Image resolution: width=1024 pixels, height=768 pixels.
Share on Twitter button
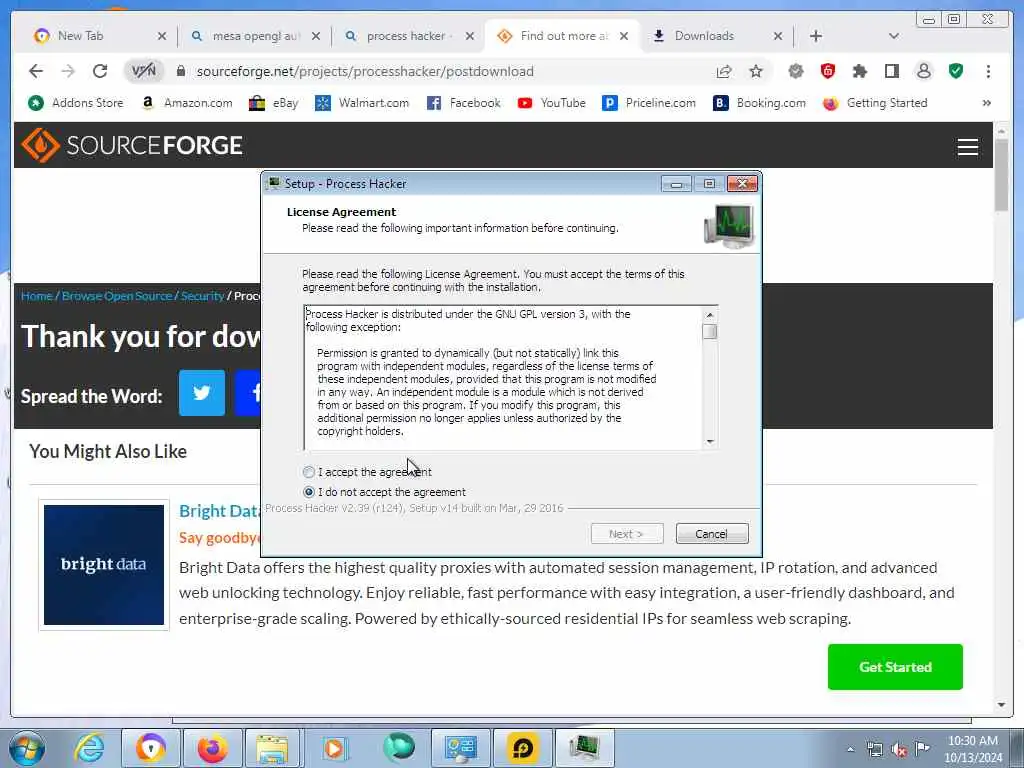[202, 392]
